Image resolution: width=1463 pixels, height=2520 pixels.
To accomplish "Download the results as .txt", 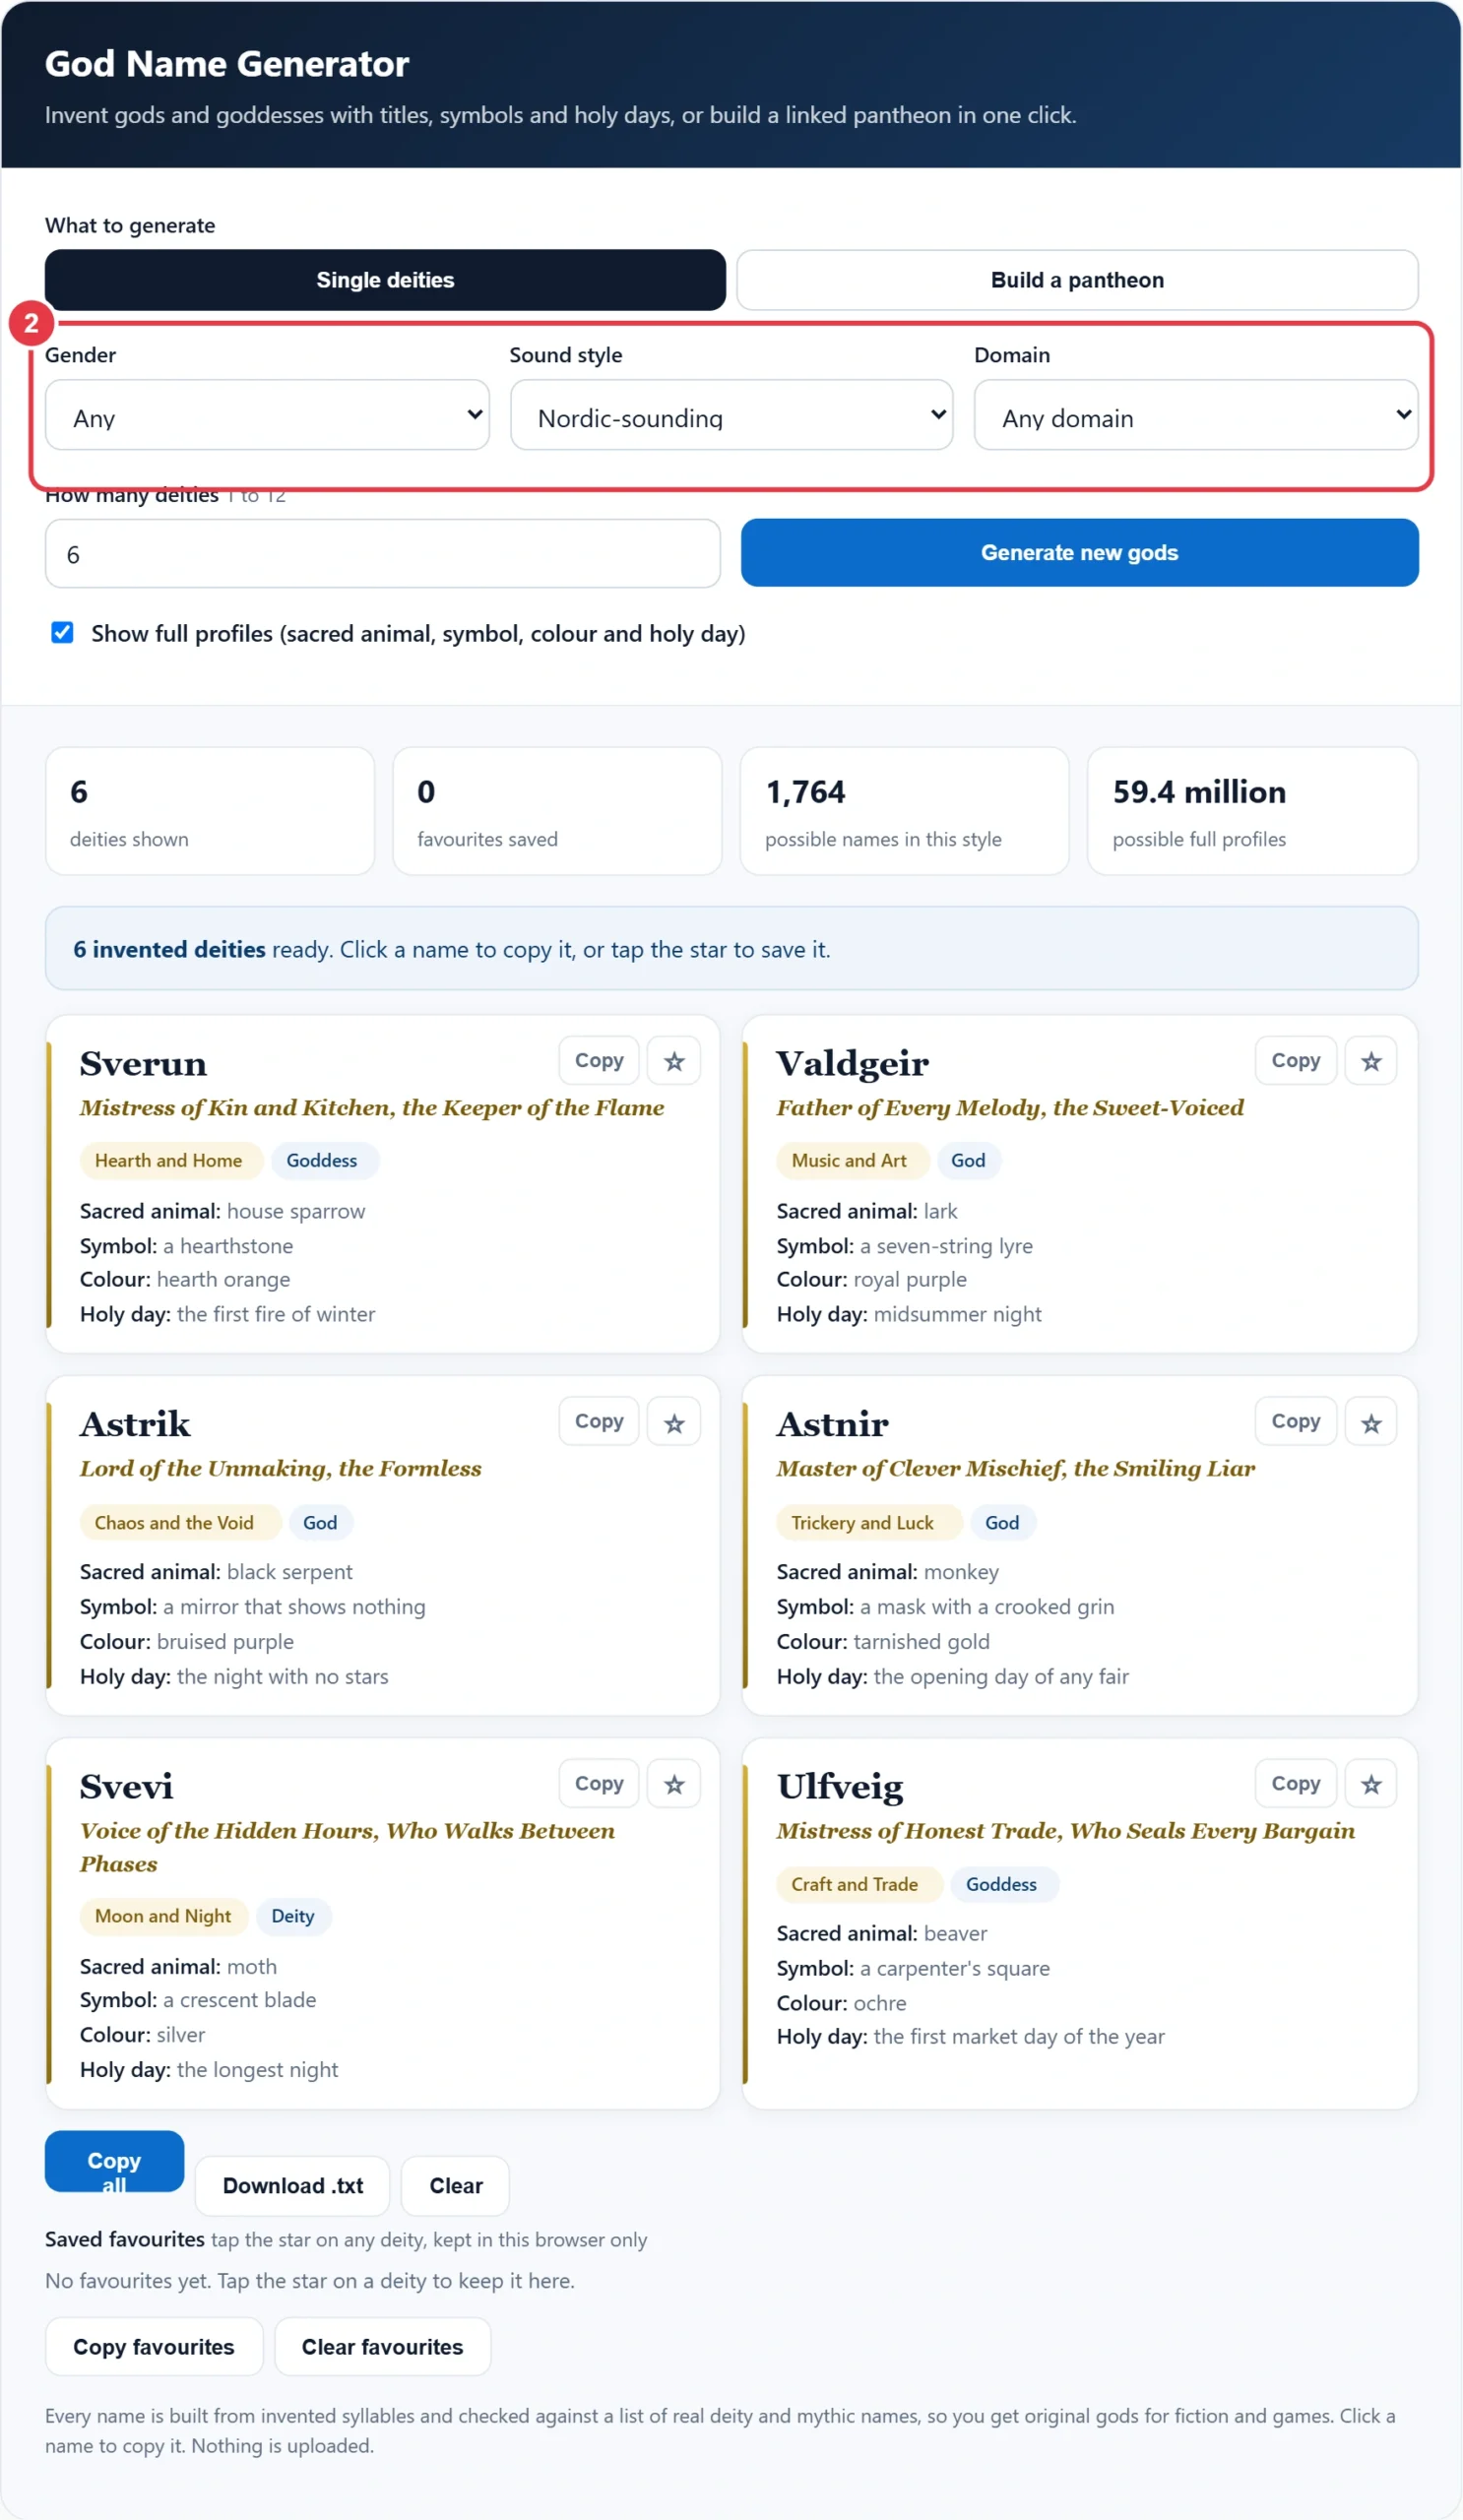I will point(293,2186).
